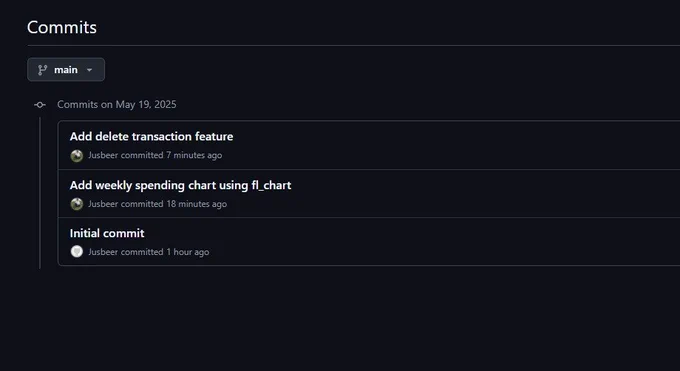Click the '7 minutes ago' timestamp
The image size is (680, 371).
pos(194,155)
